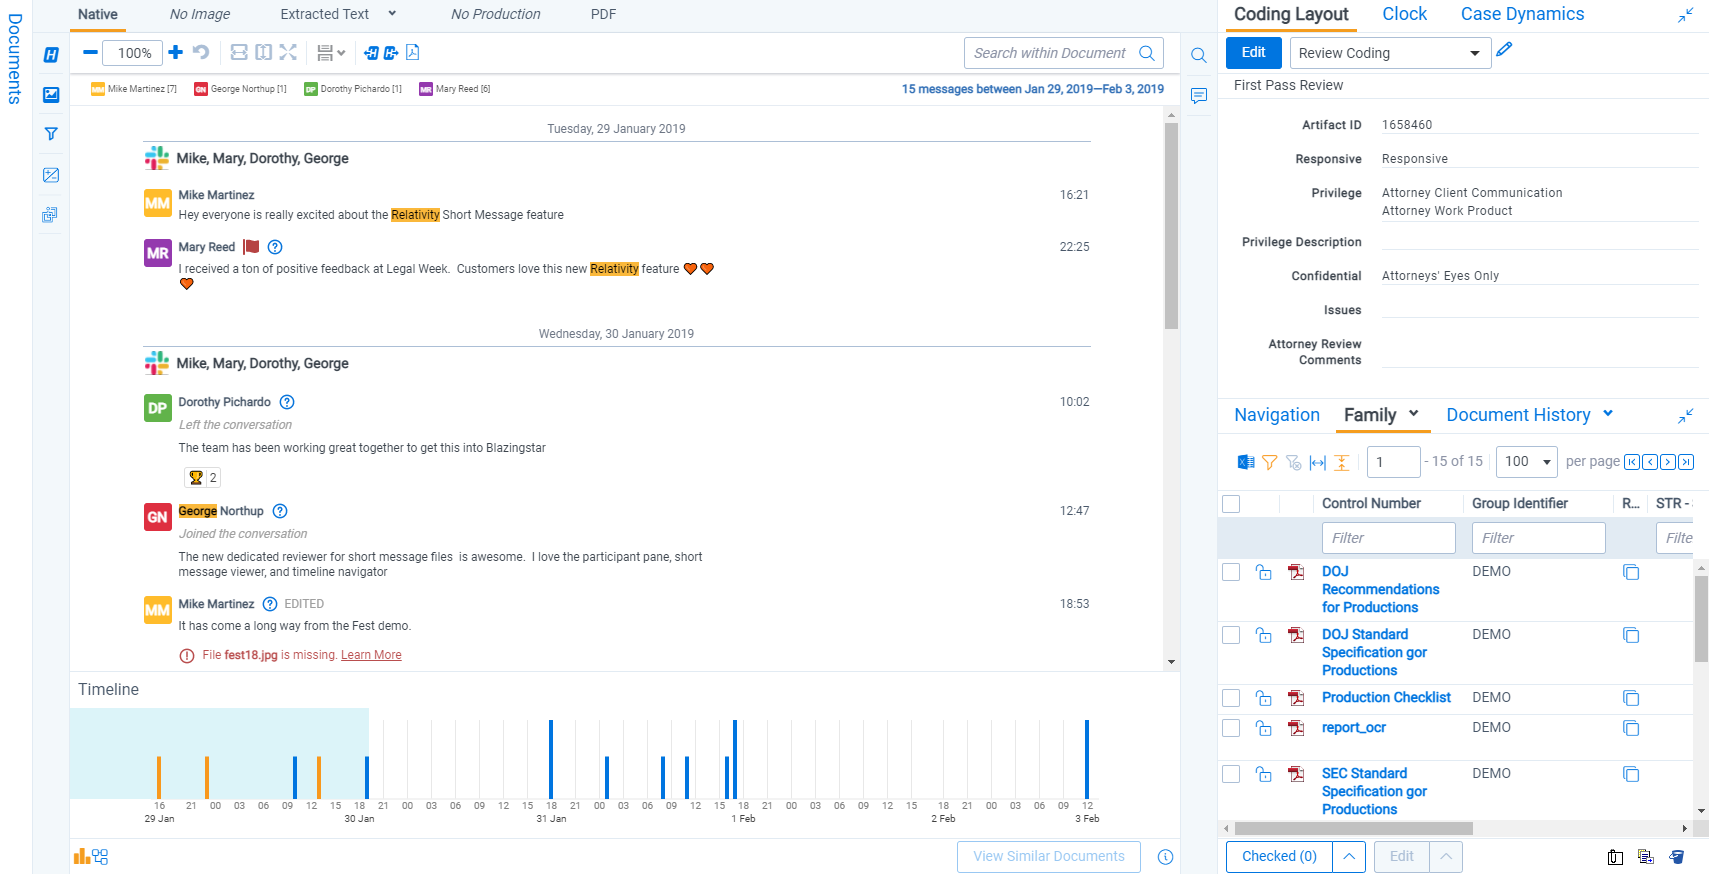Check the SEC Standard Specification row

(x=1232, y=774)
